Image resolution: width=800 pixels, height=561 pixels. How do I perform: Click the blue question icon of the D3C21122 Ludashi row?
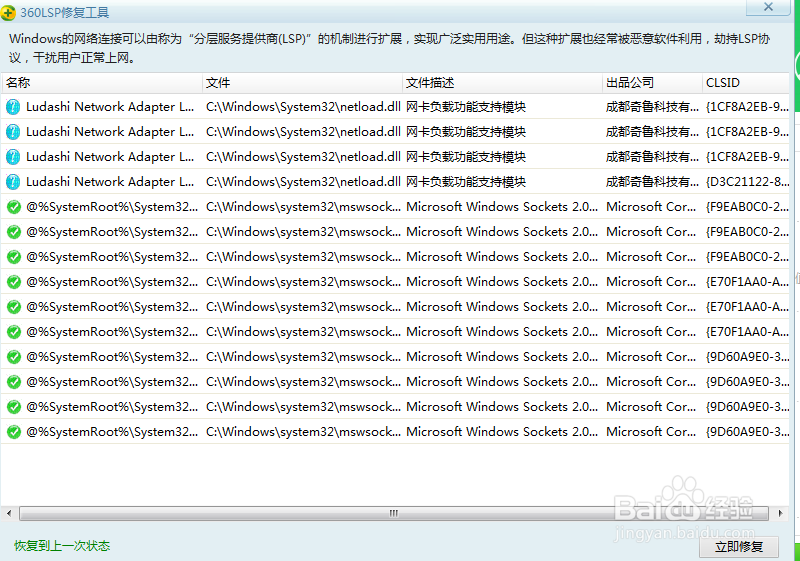pos(13,182)
